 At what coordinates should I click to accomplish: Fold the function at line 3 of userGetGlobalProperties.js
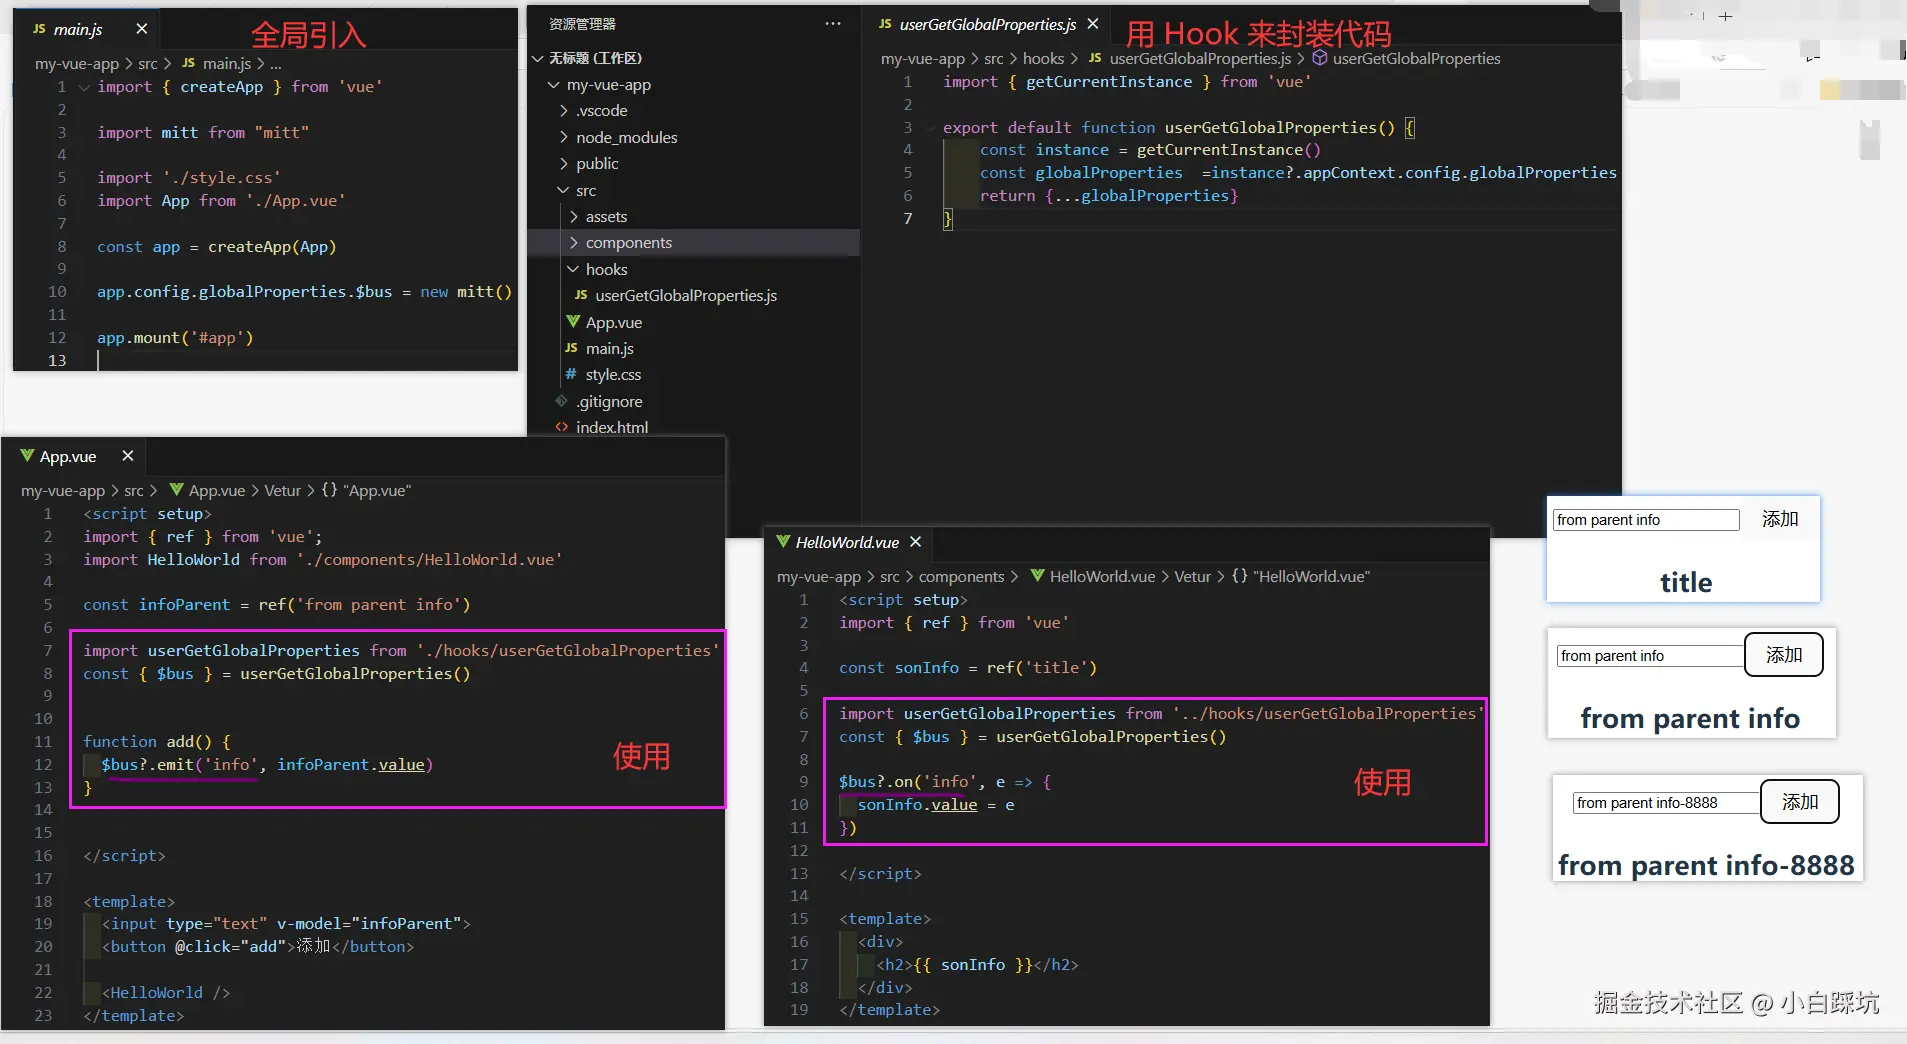click(930, 128)
